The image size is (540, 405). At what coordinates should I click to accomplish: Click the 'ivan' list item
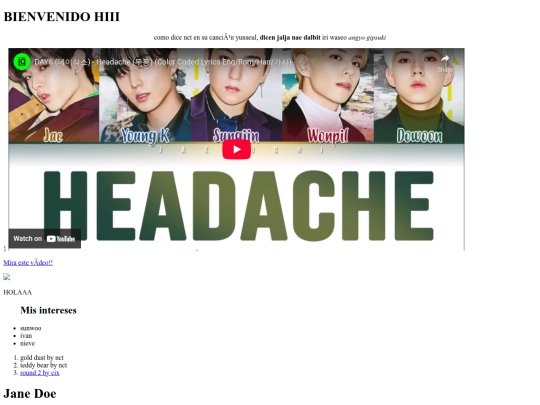[x=26, y=336]
